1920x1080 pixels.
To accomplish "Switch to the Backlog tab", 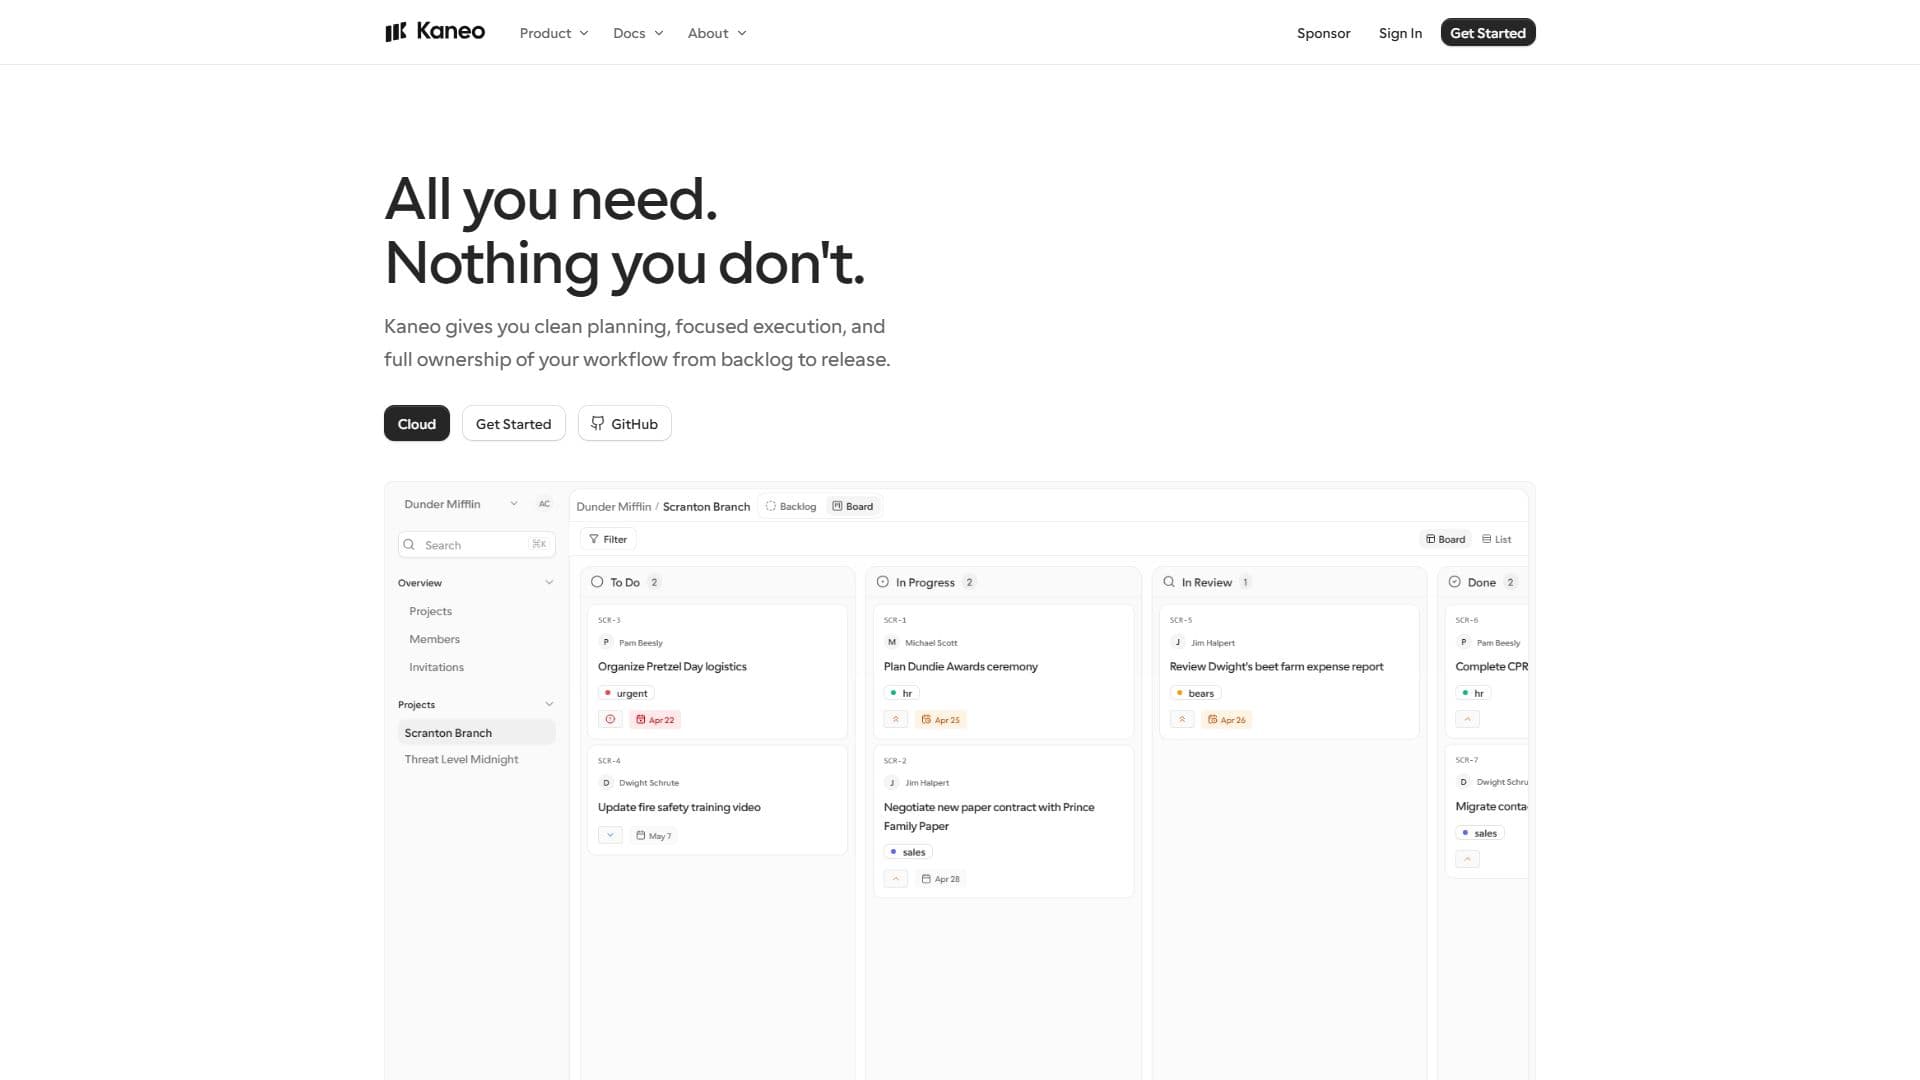I will (x=791, y=507).
